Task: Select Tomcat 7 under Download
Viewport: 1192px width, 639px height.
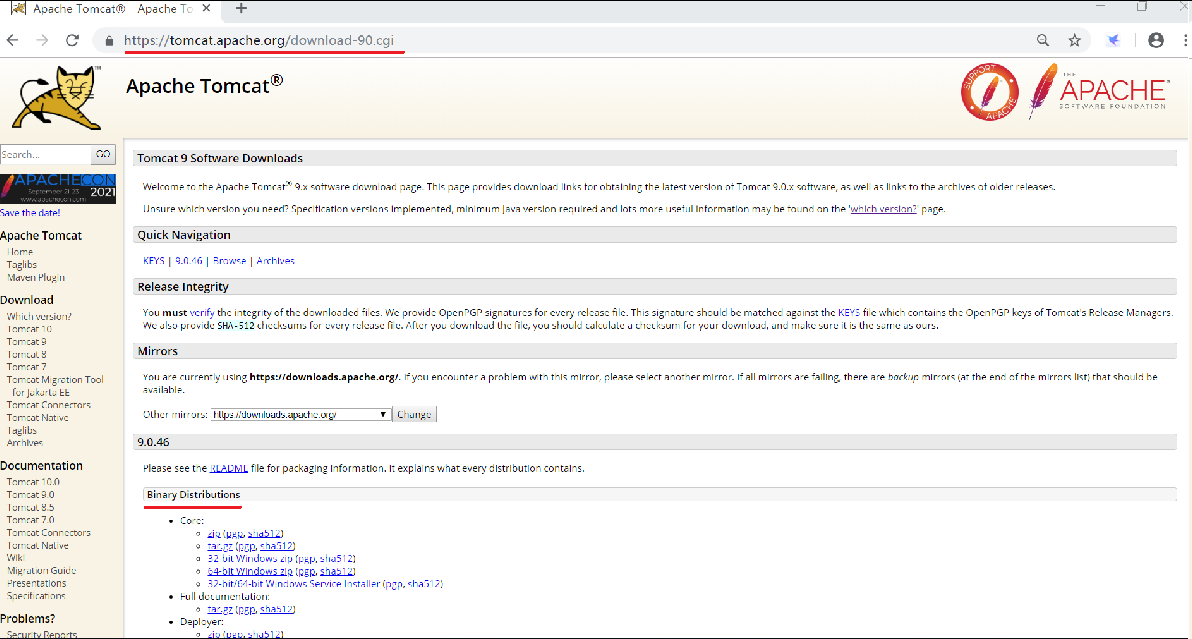Action: pyautogui.click(x=27, y=367)
